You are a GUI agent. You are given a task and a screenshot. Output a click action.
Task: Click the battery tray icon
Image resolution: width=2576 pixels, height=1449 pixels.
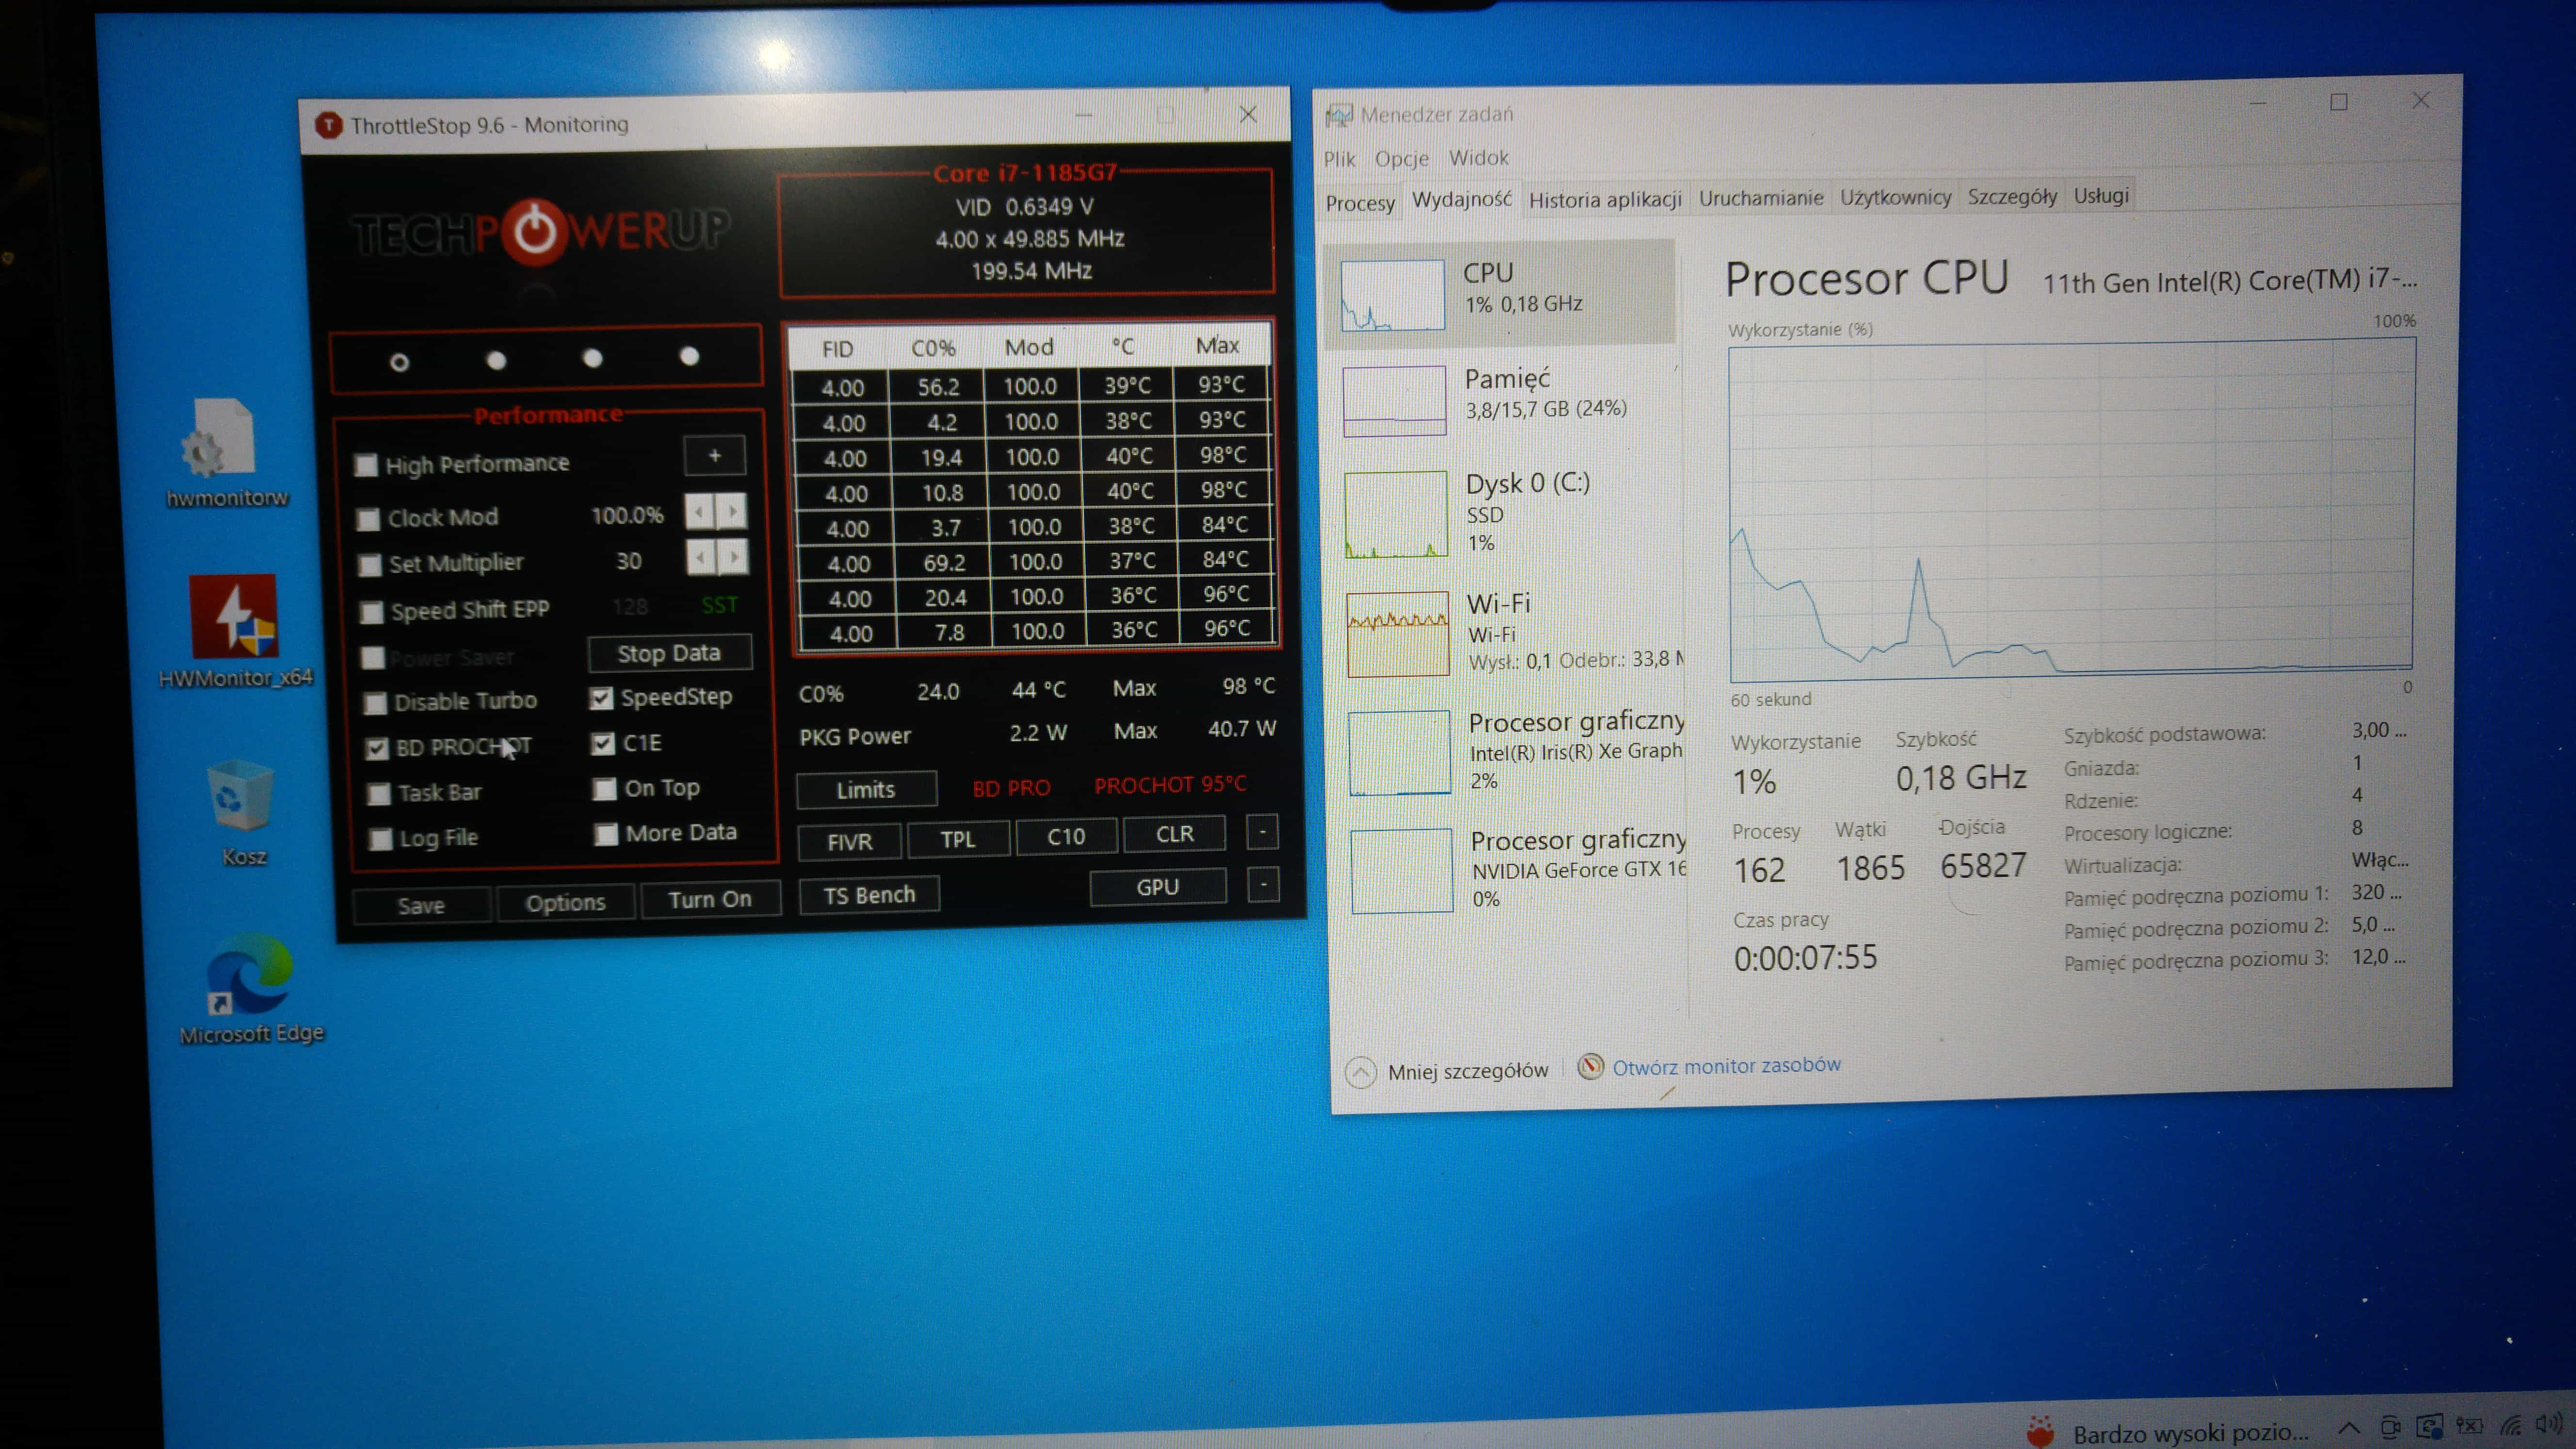coord(2470,1426)
